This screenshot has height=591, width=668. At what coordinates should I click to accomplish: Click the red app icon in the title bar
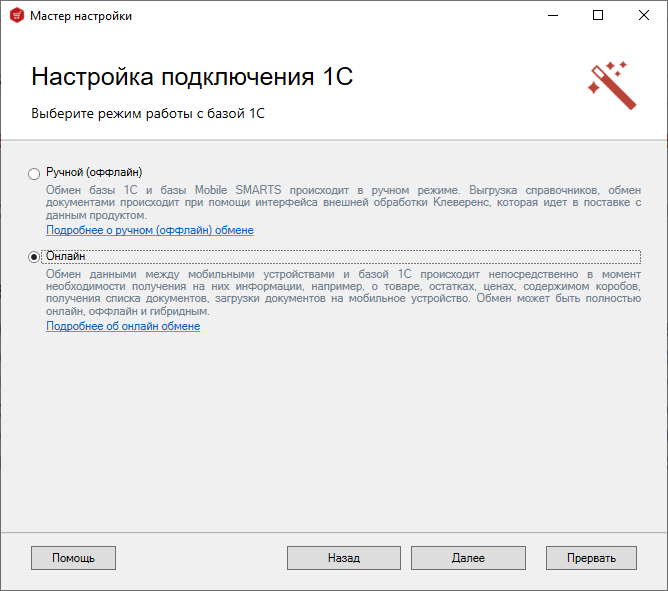click(17, 16)
